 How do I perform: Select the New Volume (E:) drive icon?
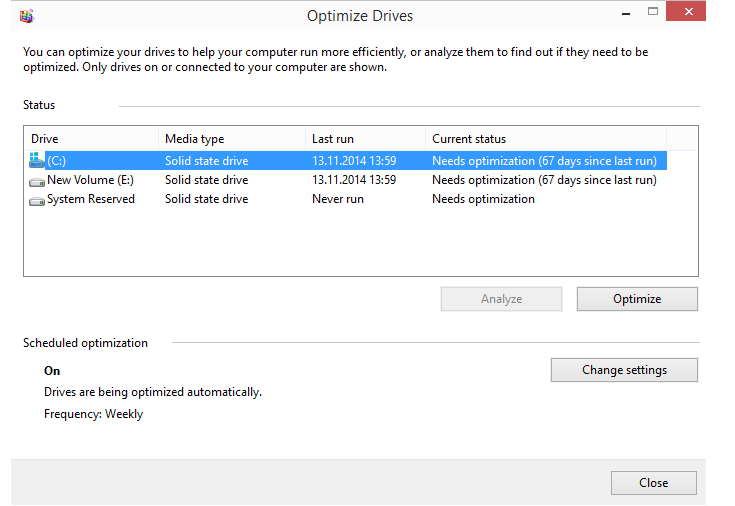(x=37, y=181)
